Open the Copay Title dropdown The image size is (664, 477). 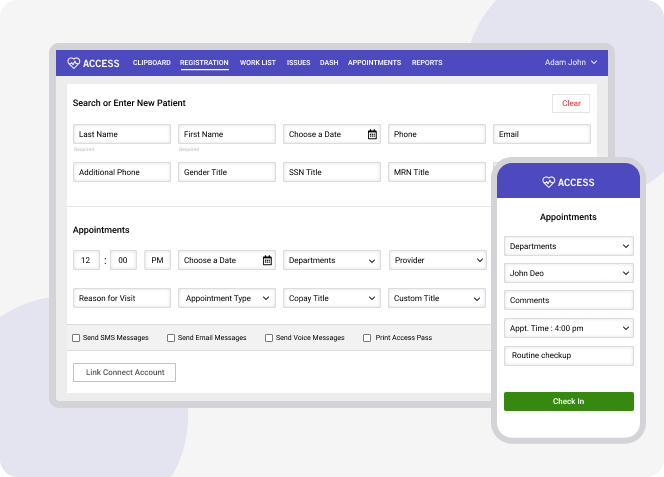coord(331,298)
